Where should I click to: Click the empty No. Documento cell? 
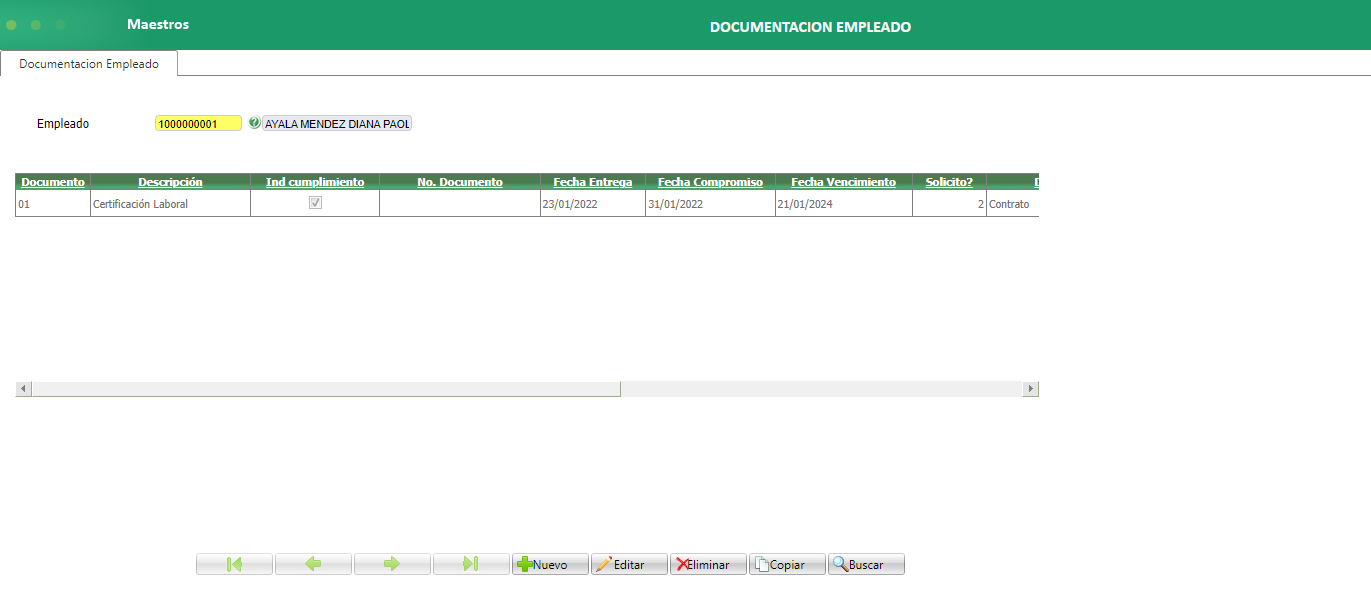pyautogui.click(x=460, y=203)
